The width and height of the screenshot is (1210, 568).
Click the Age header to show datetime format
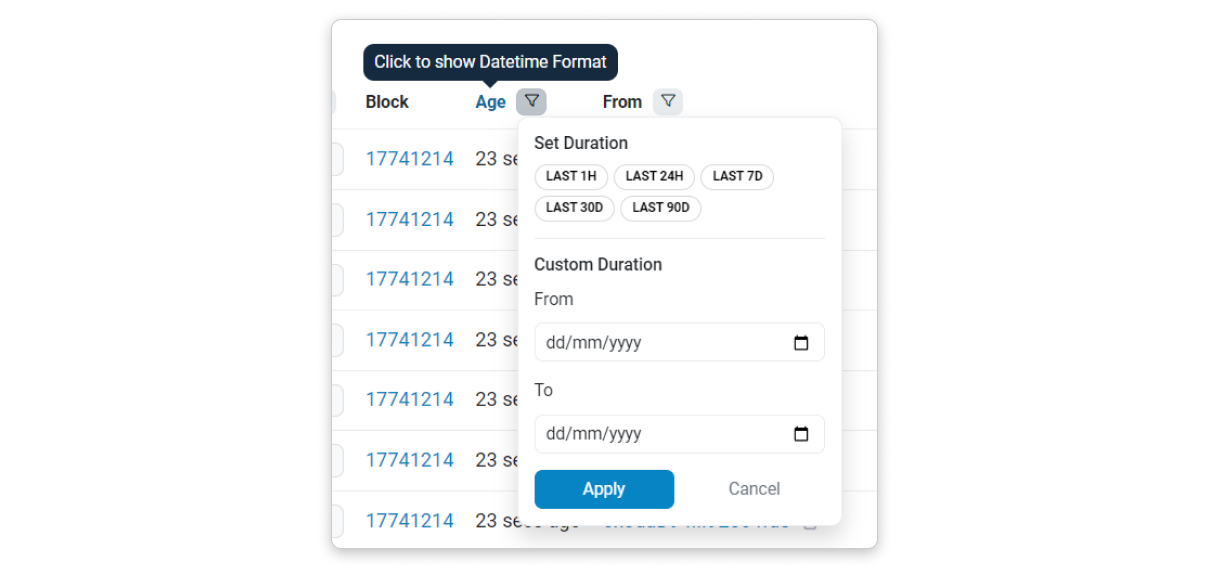click(x=490, y=102)
